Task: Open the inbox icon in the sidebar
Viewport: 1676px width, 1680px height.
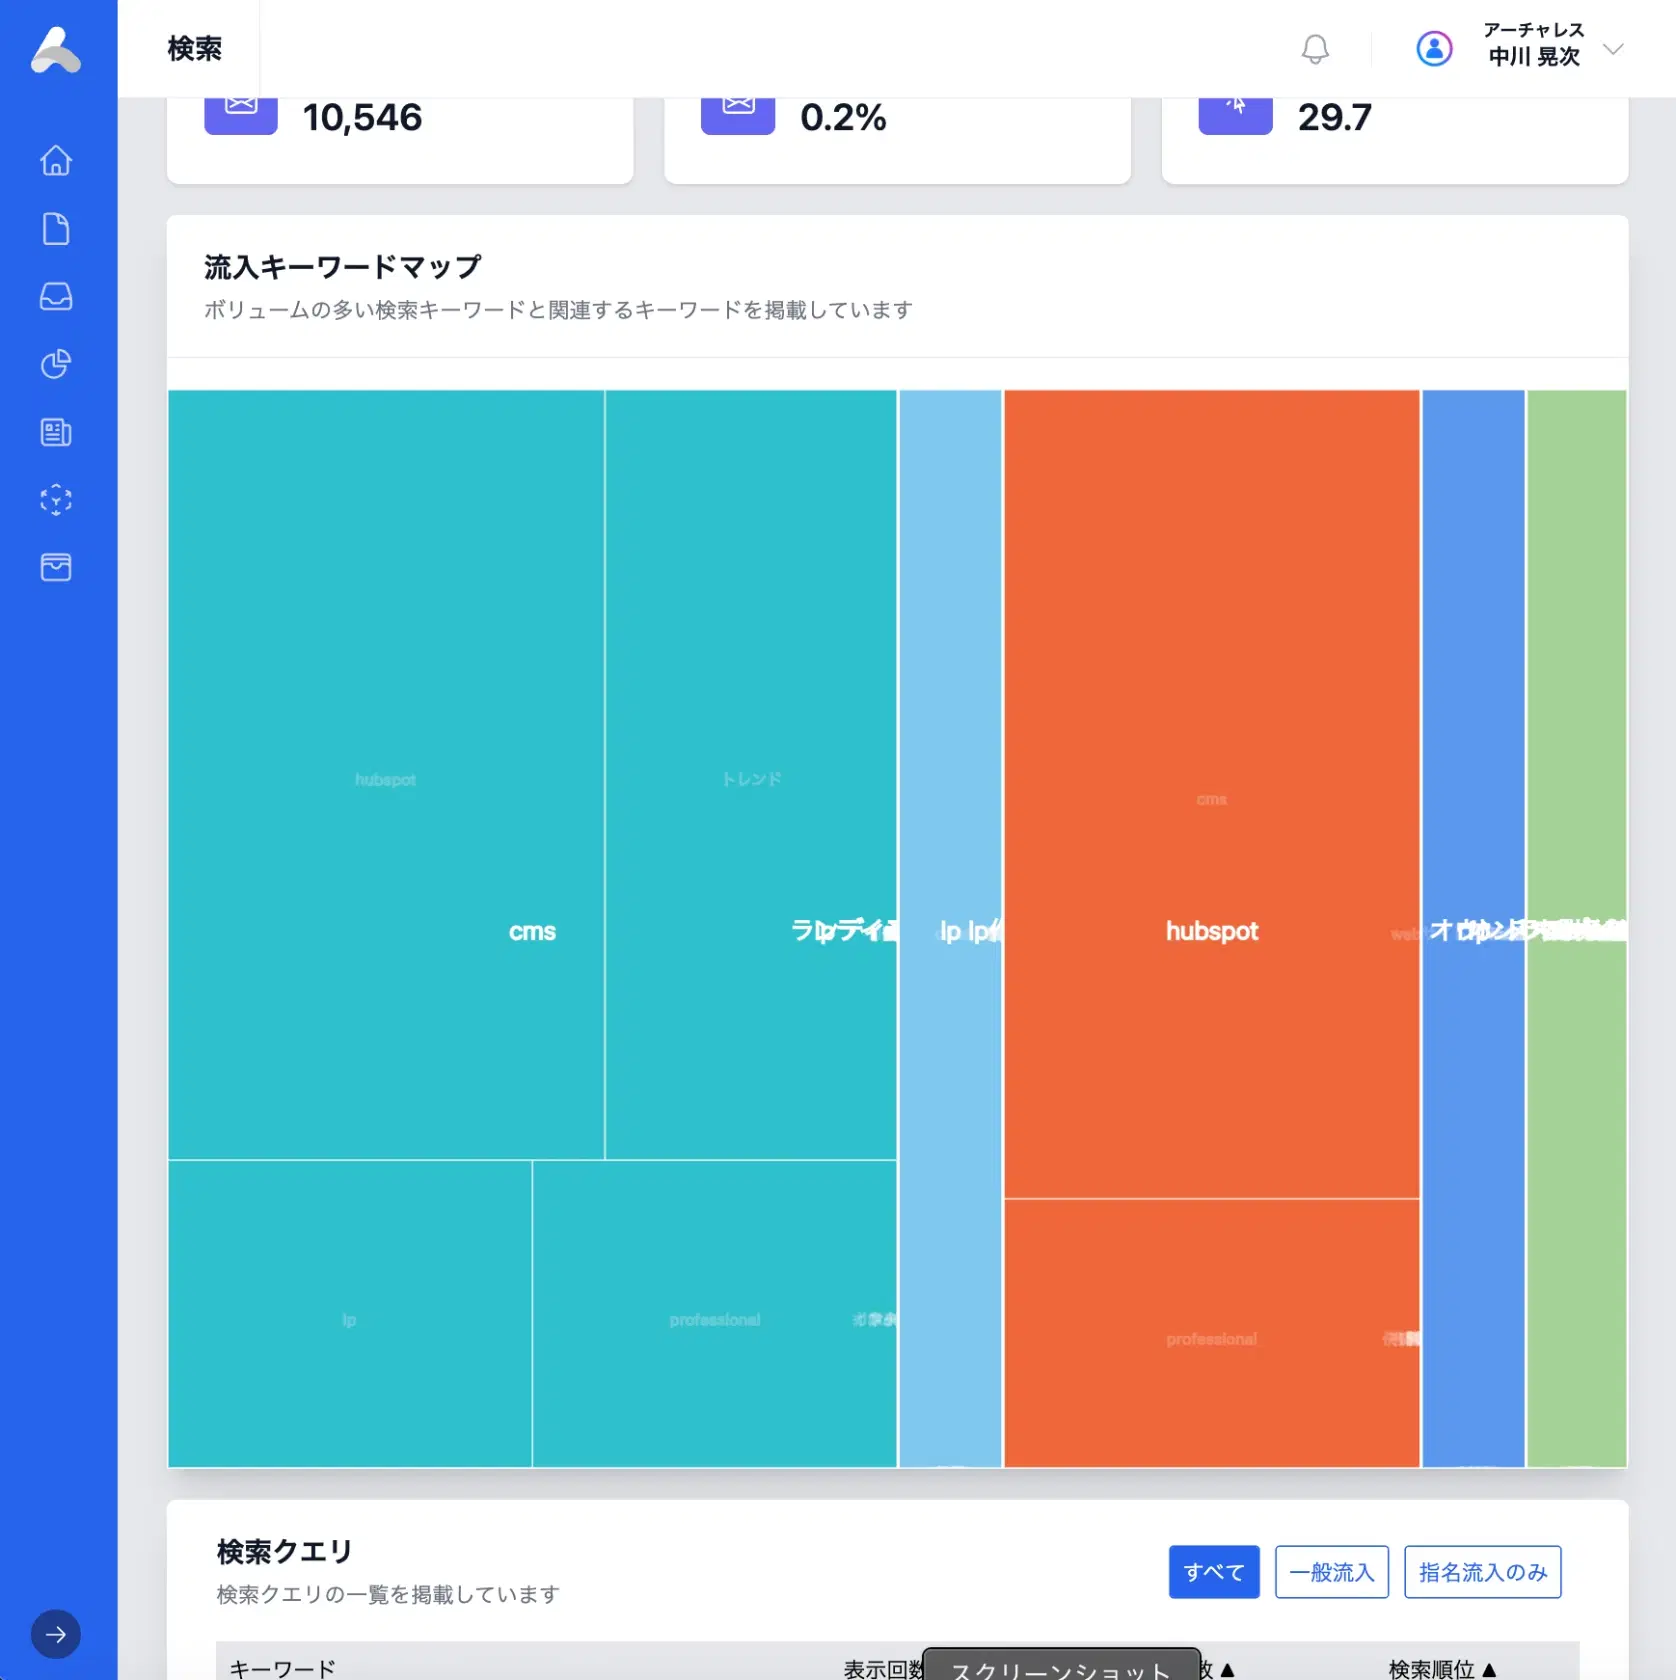Action: (56, 296)
